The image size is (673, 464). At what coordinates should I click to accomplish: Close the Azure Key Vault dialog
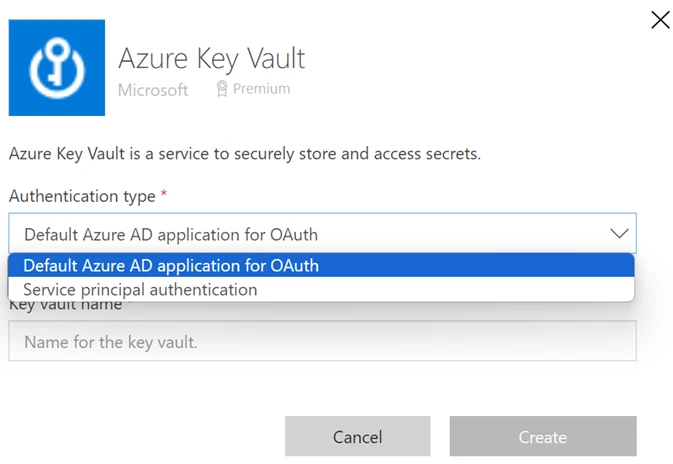click(660, 20)
